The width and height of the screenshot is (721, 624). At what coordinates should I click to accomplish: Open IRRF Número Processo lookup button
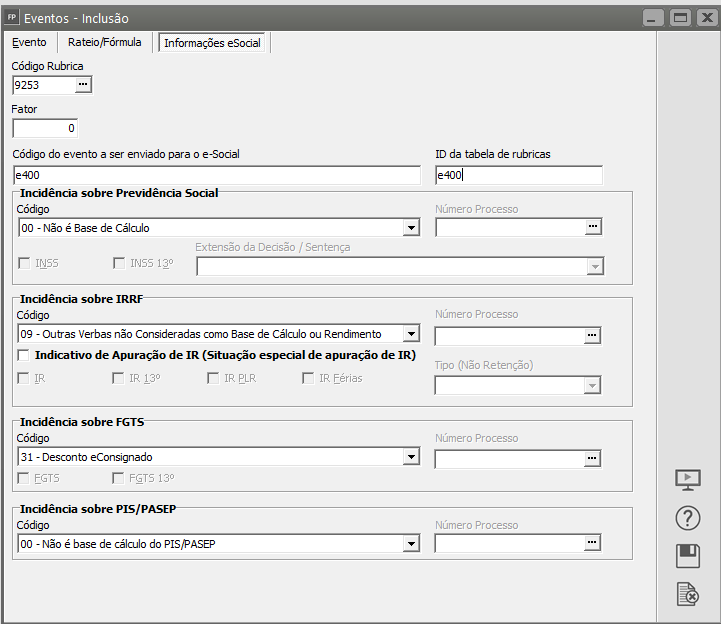click(593, 334)
